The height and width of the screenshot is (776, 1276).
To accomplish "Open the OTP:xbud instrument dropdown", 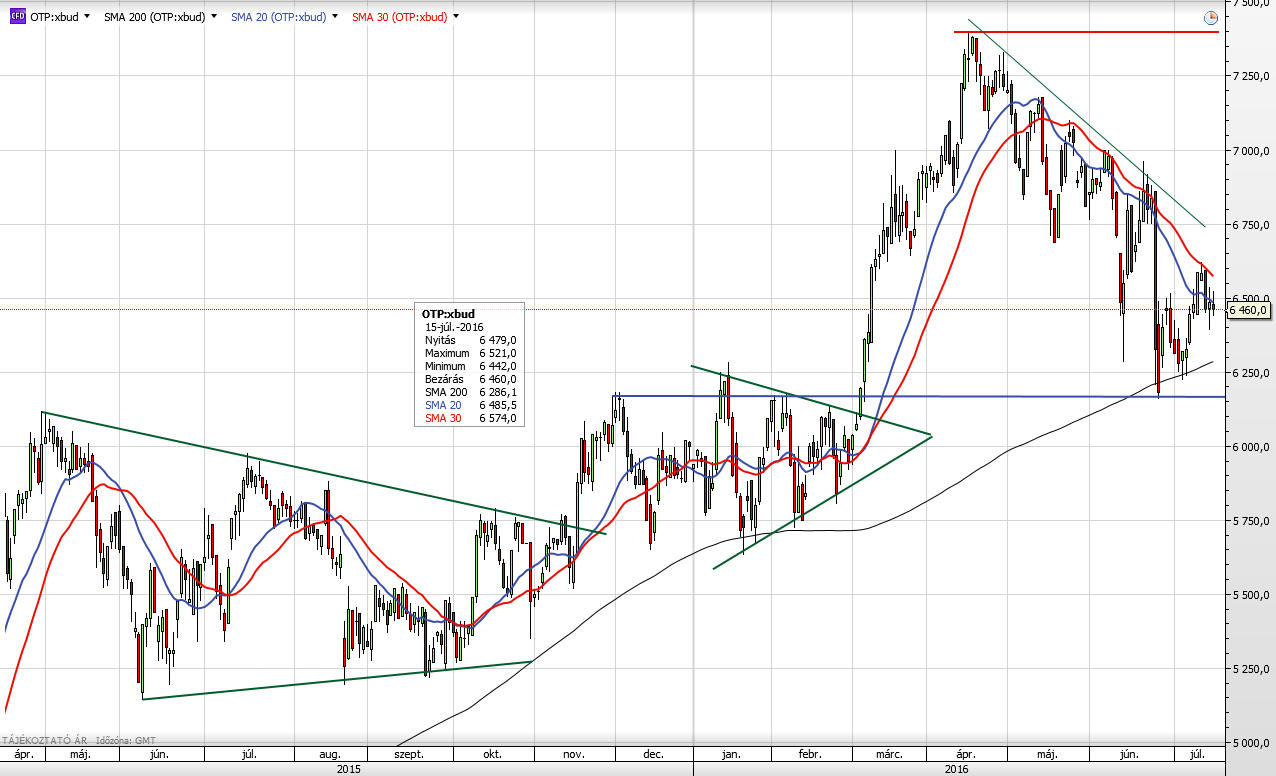I will click(87, 17).
